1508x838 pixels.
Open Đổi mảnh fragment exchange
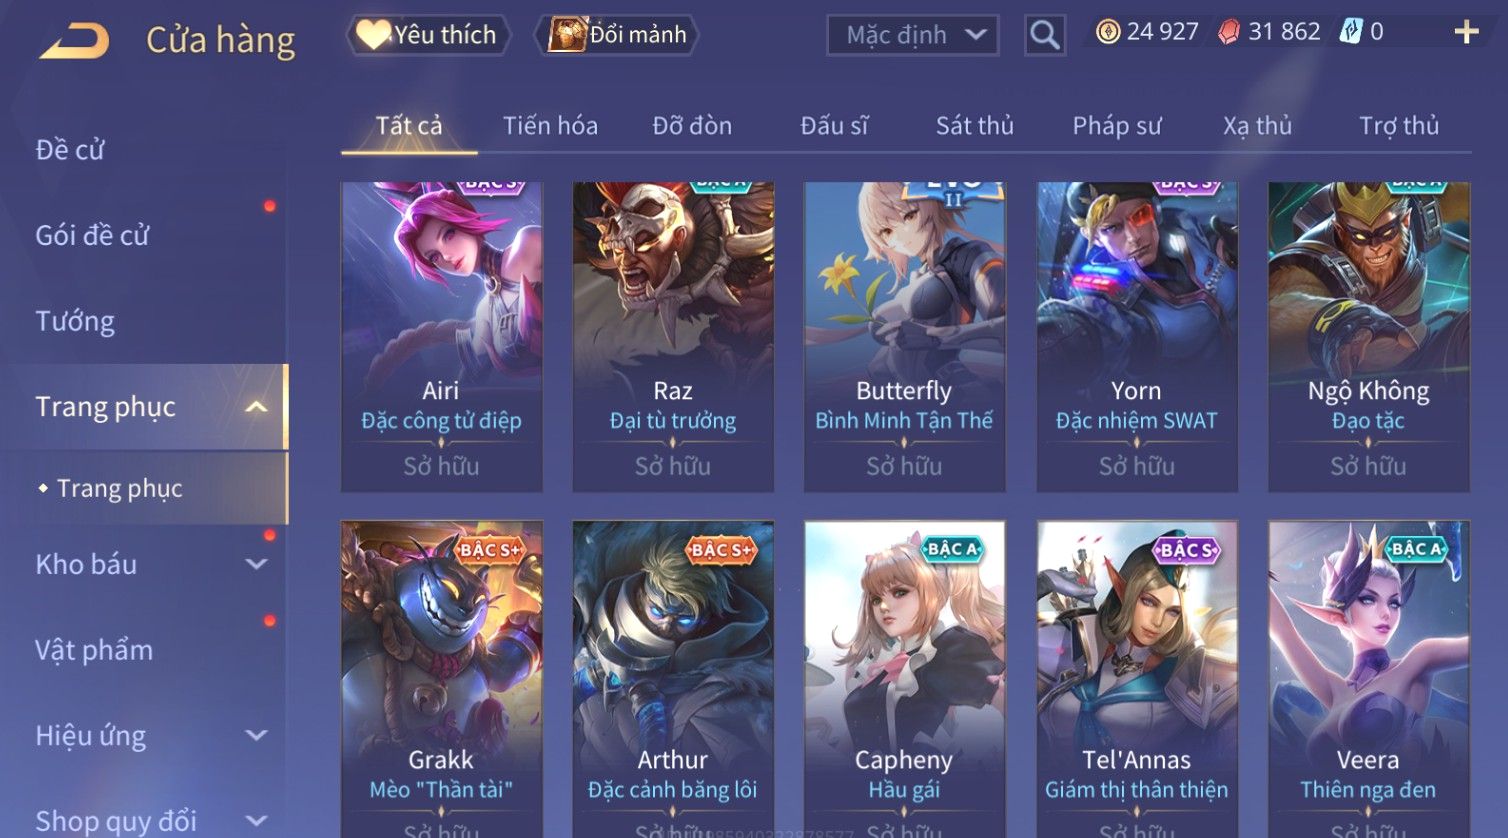point(617,35)
